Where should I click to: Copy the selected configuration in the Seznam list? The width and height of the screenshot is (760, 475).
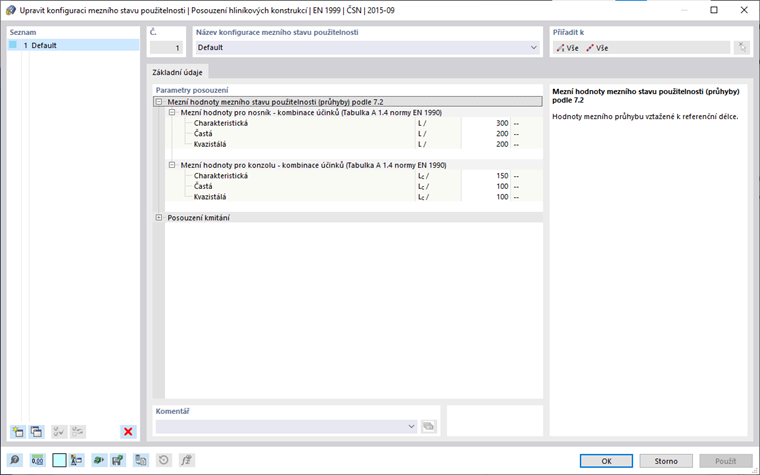pyautogui.click(x=36, y=431)
